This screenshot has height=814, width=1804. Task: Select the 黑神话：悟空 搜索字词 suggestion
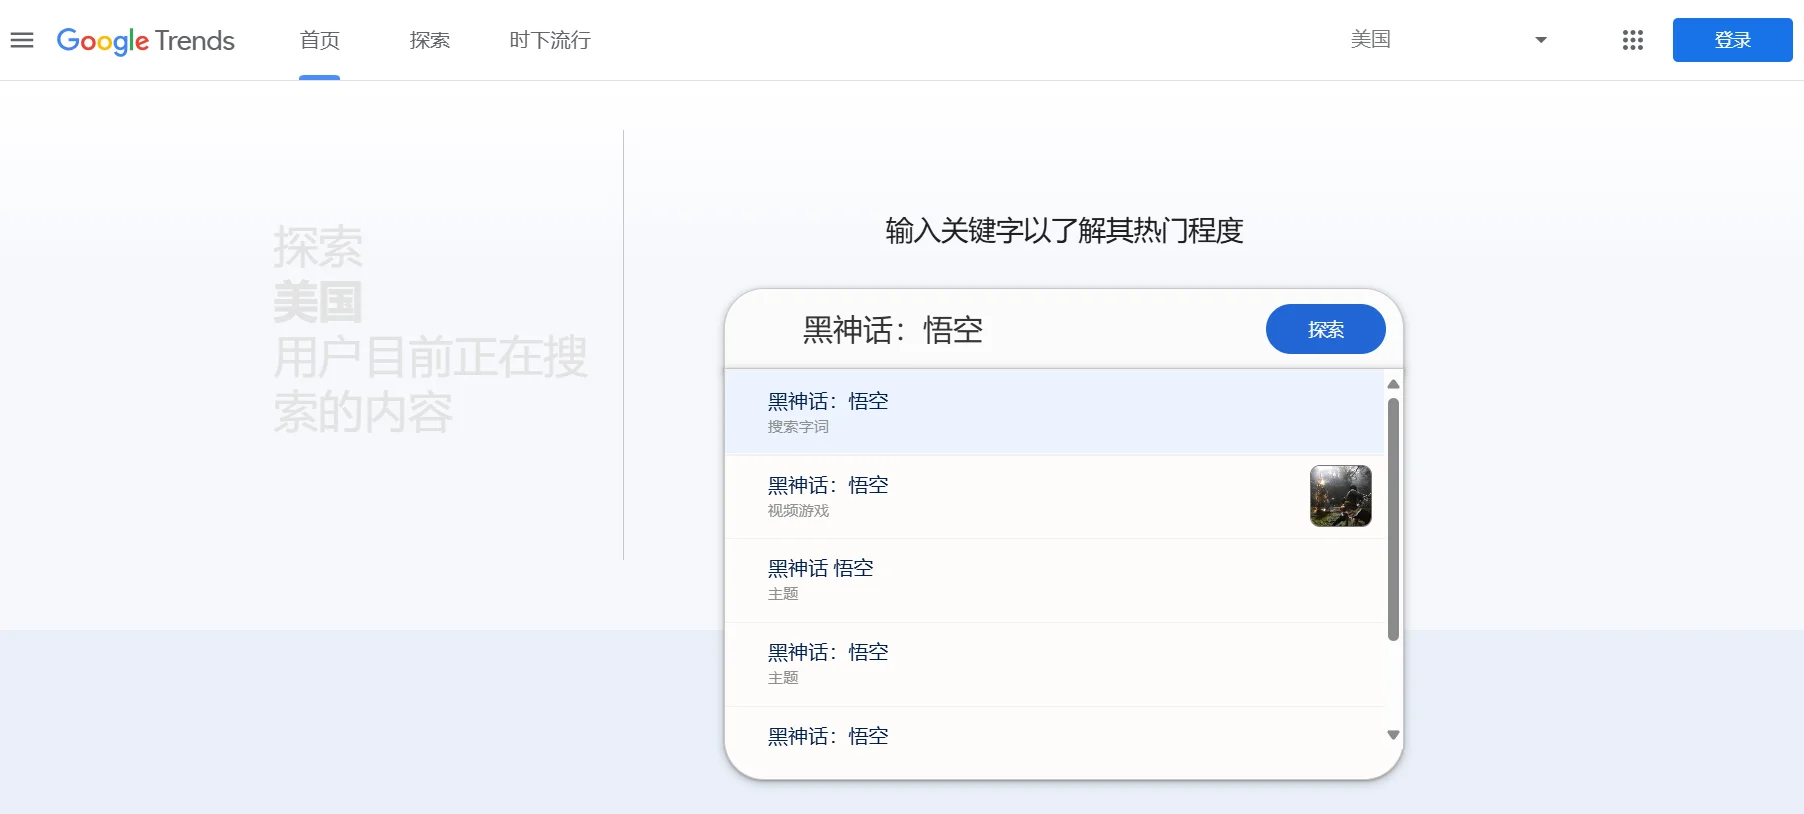[x=1055, y=412]
